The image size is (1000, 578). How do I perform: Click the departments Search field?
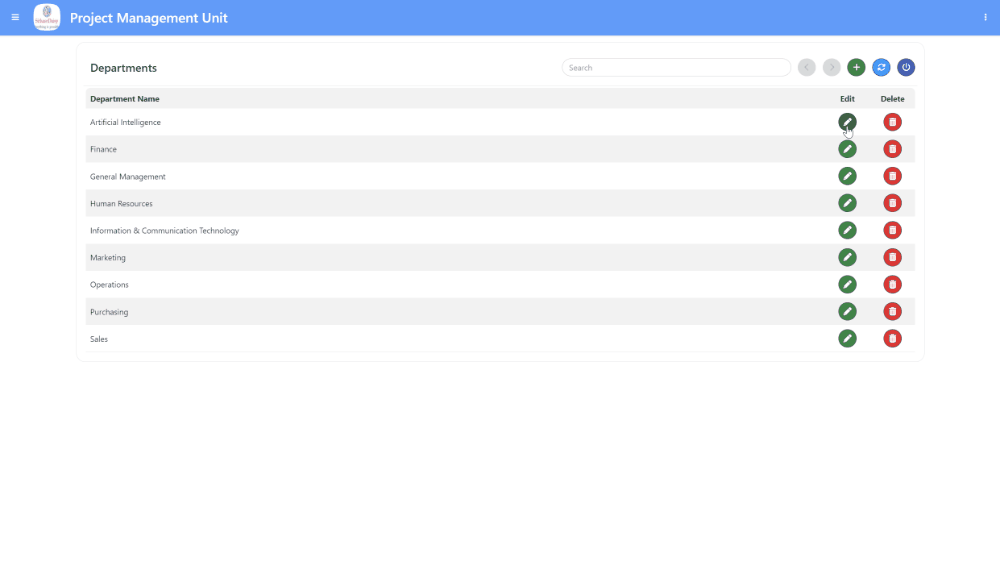click(x=676, y=68)
